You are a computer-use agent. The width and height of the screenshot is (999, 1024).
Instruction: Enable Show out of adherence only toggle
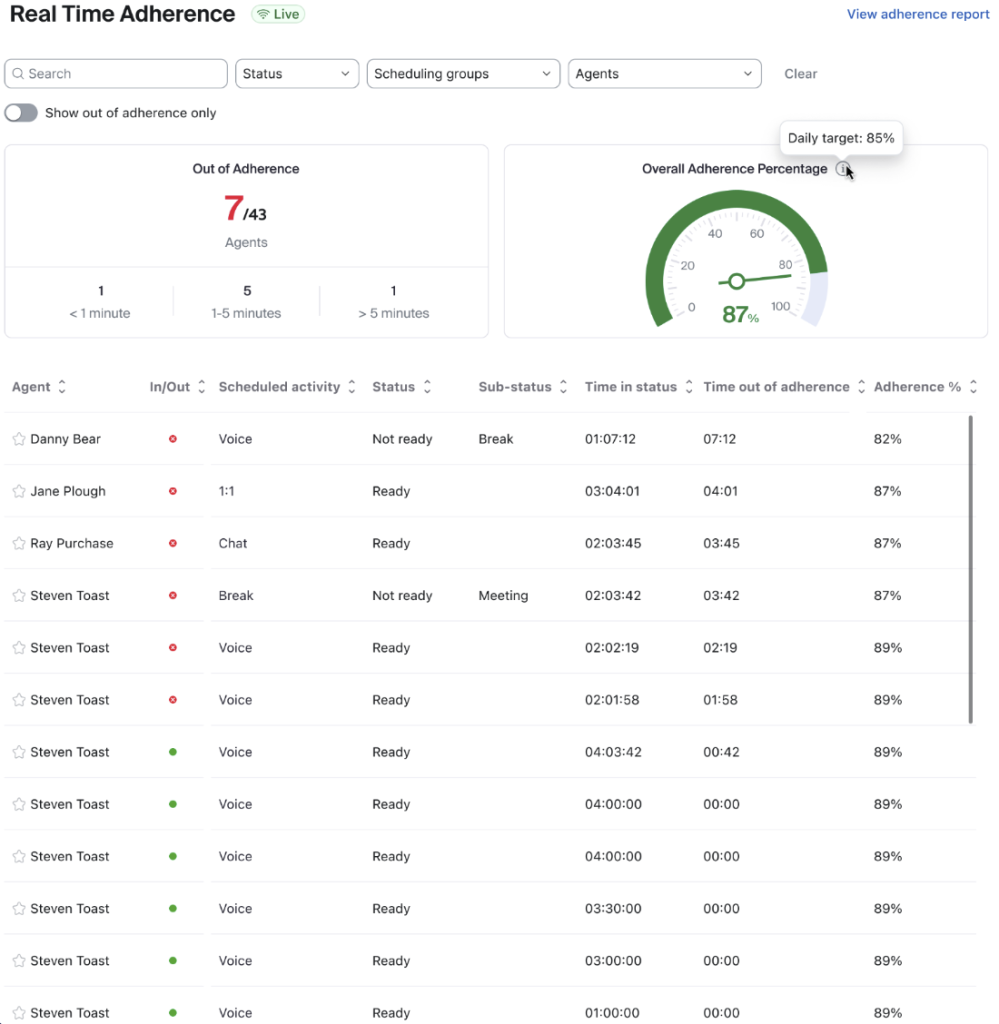click(x=21, y=113)
